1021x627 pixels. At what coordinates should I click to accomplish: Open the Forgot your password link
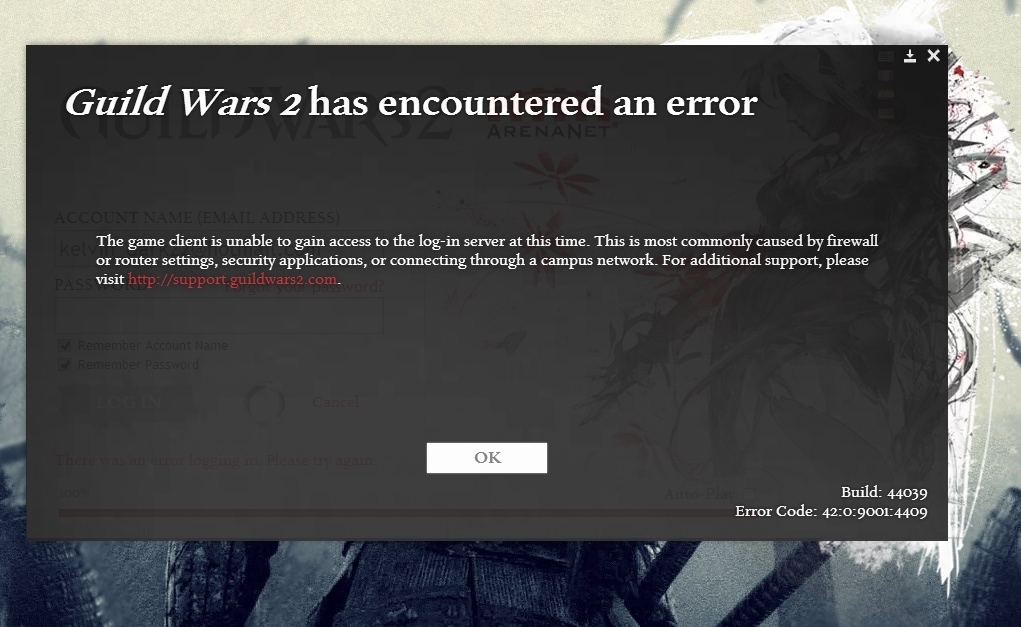point(304,286)
